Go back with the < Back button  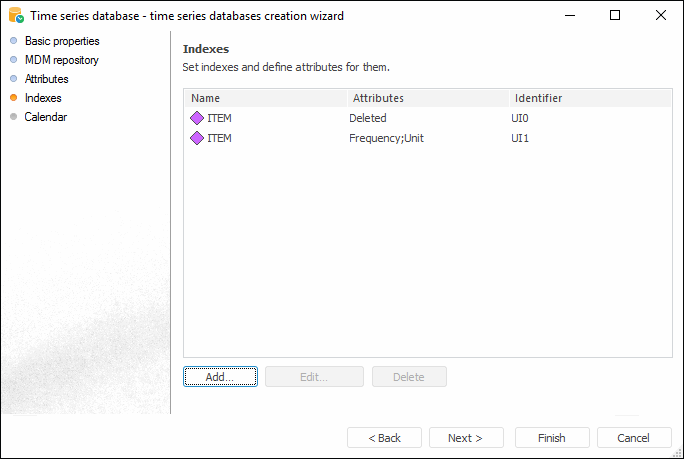pos(384,438)
